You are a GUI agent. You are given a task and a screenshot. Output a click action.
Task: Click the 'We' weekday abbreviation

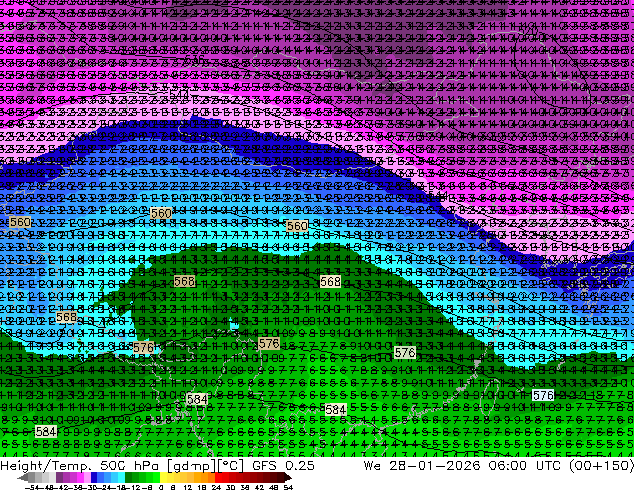pyautogui.click(x=372, y=466)
